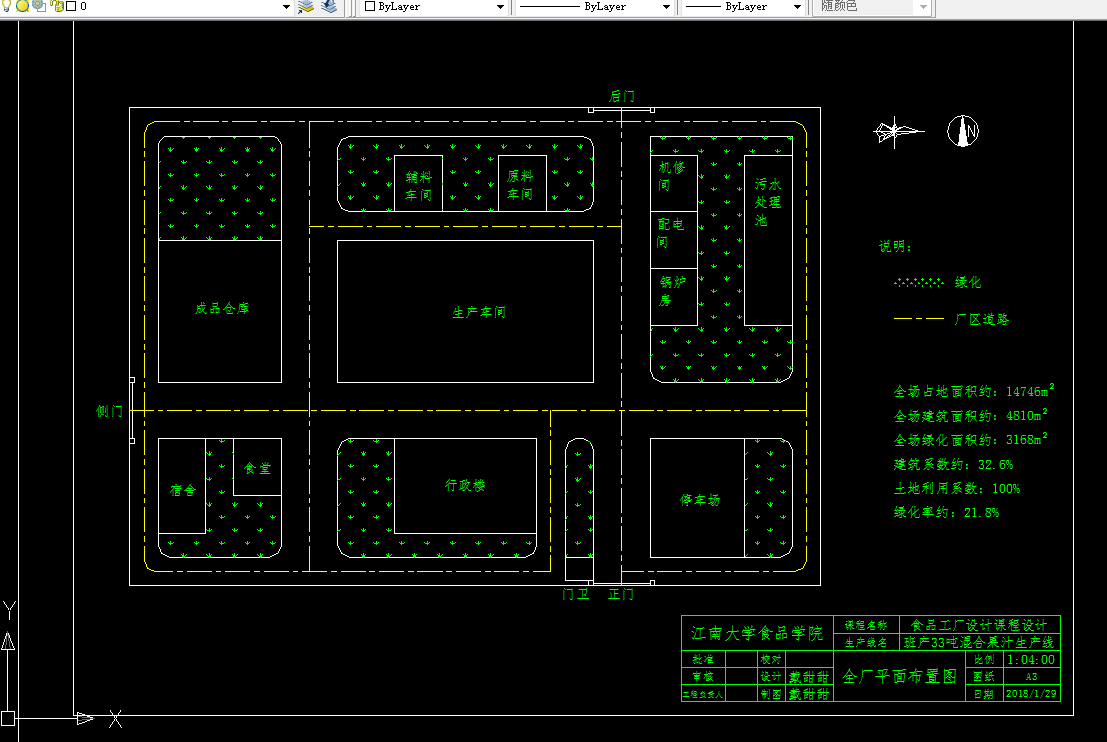This screenshot has height=742, width=1107.
Task: Select title block text 食品工厂设计课程设计
Action: pyautogui.click(x=979, y=625)
